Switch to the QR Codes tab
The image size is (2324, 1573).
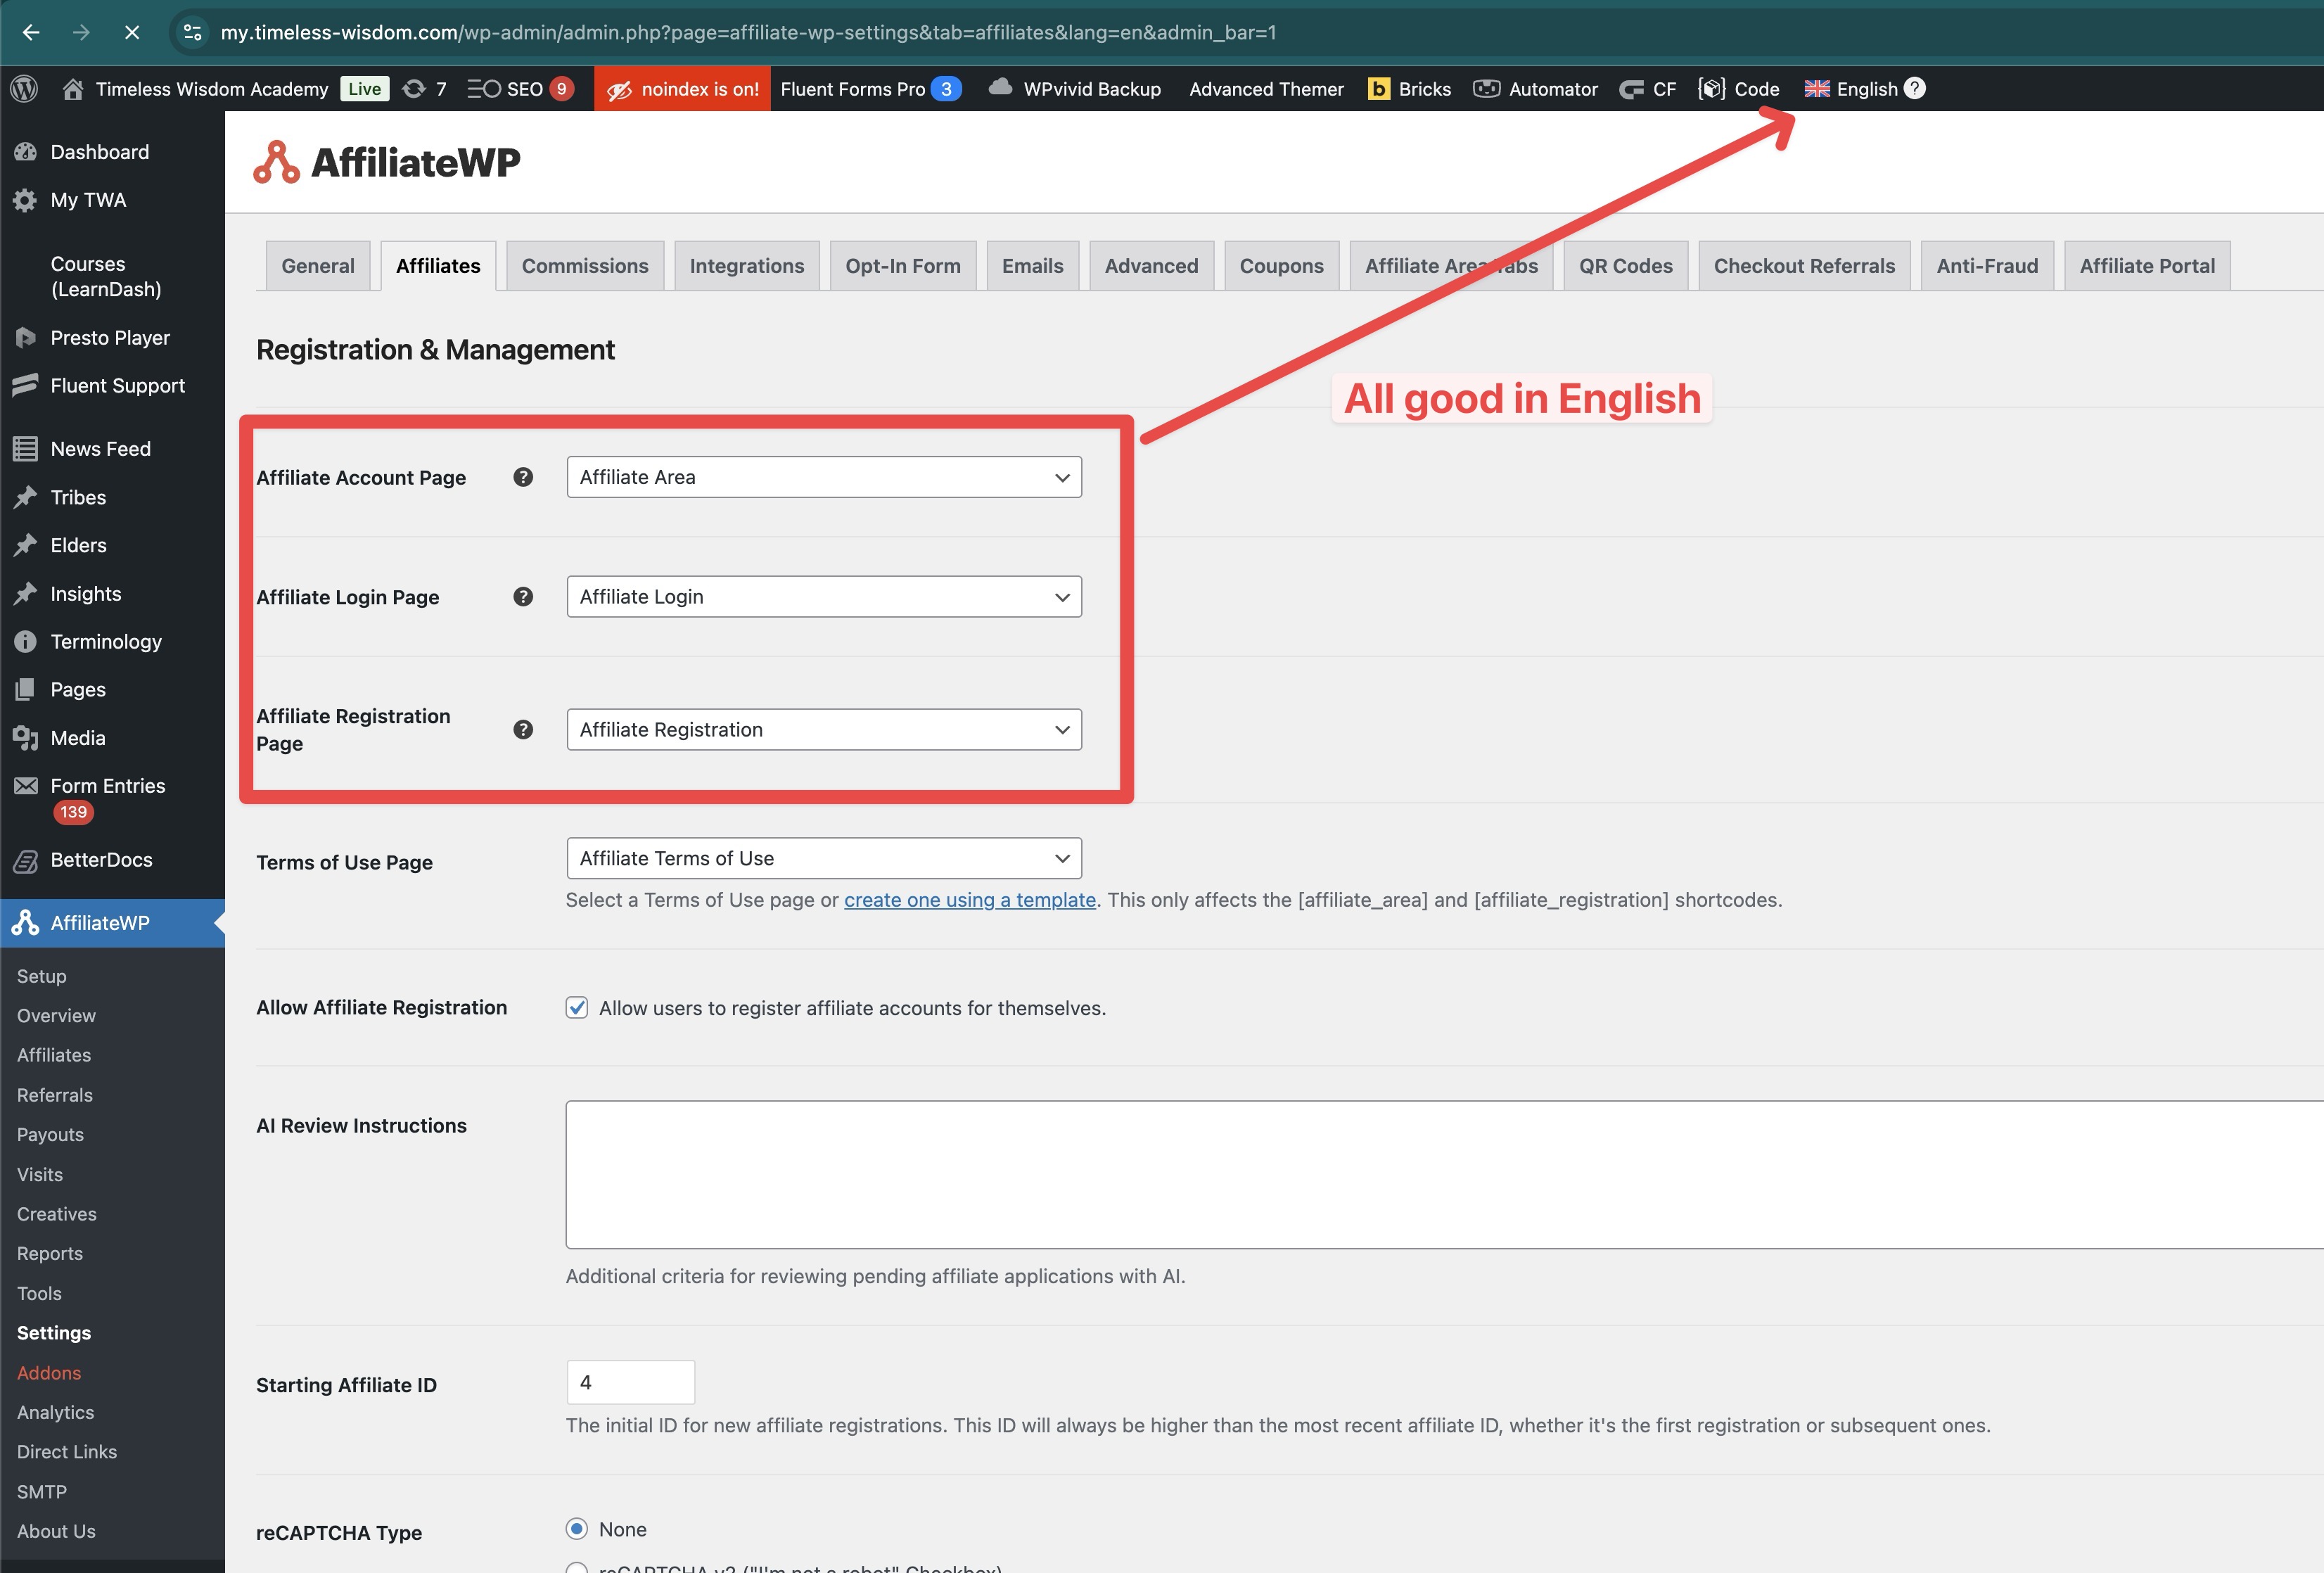[x=1626, y=266]
